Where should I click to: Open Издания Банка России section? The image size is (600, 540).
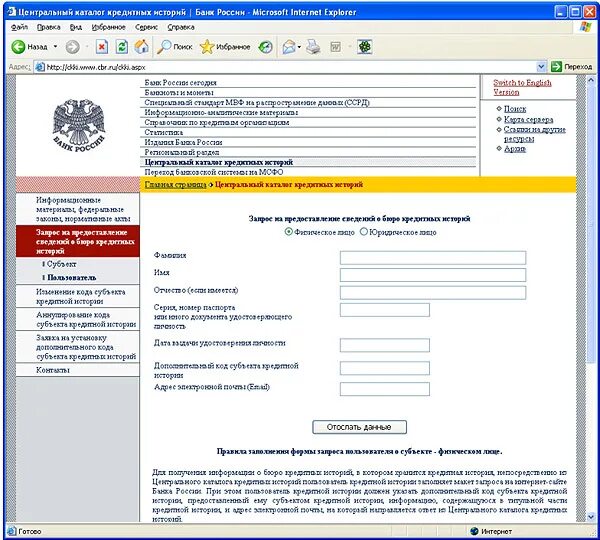[183, 142]
